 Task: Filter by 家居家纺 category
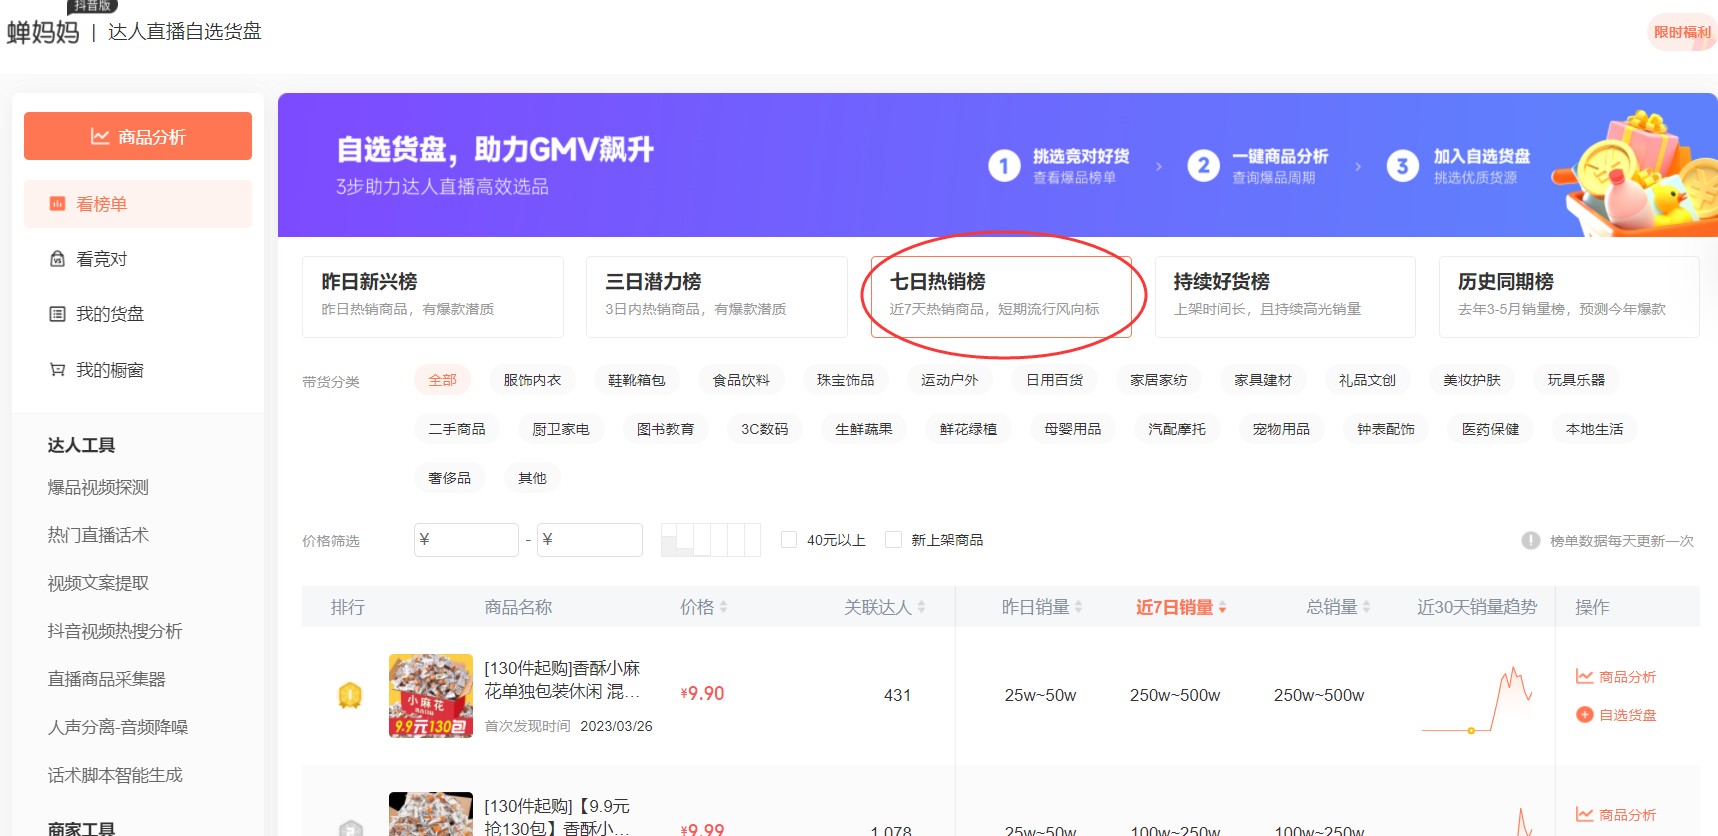pos(1158,380)
